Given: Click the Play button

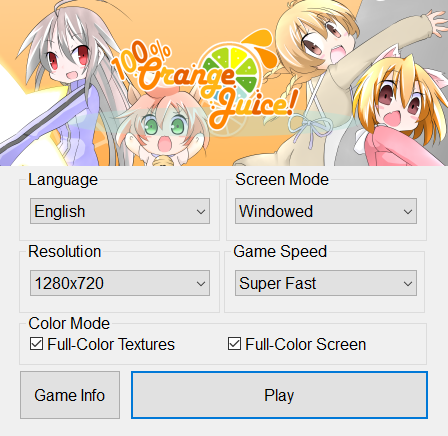Looking at the screenshot, I should [x=279, y=395].
